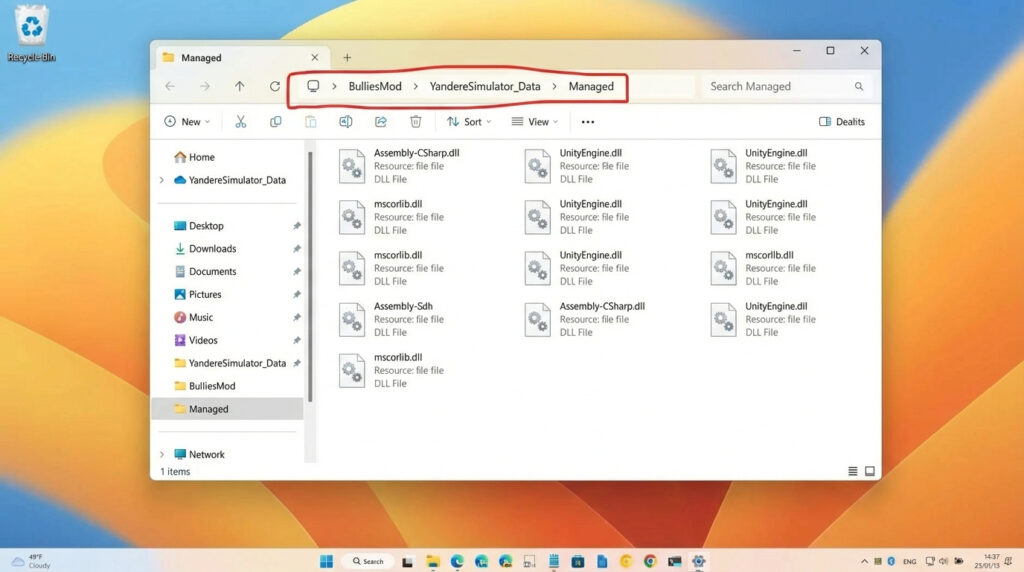1024x572 pixels.
Task: Click the Share icon in toolbar
Action: [x=381, y=122]
